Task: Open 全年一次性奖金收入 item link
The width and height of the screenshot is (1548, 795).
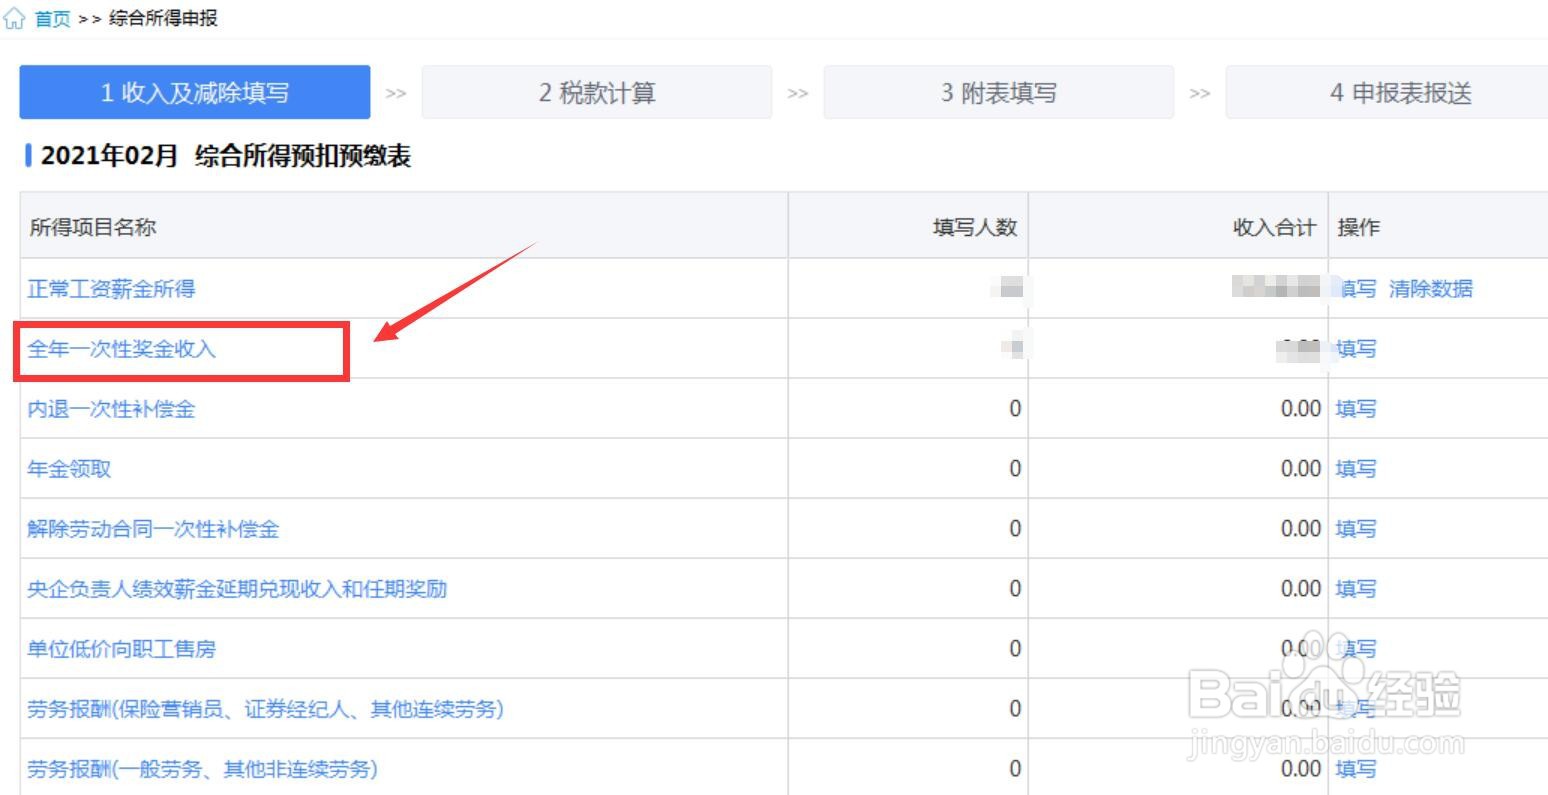Action: (x=121, y=349)
